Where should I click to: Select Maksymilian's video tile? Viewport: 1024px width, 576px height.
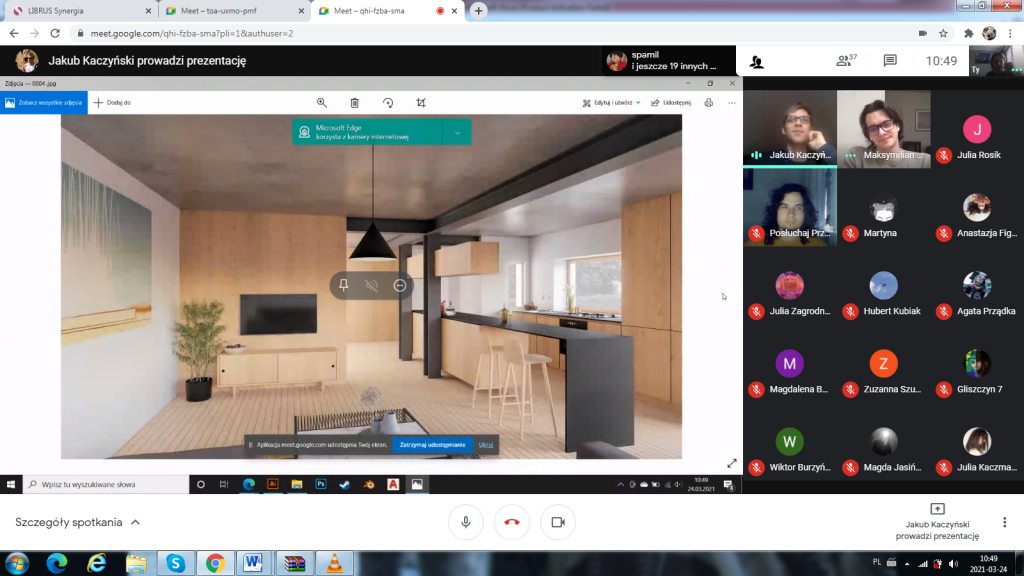point(883,128)
